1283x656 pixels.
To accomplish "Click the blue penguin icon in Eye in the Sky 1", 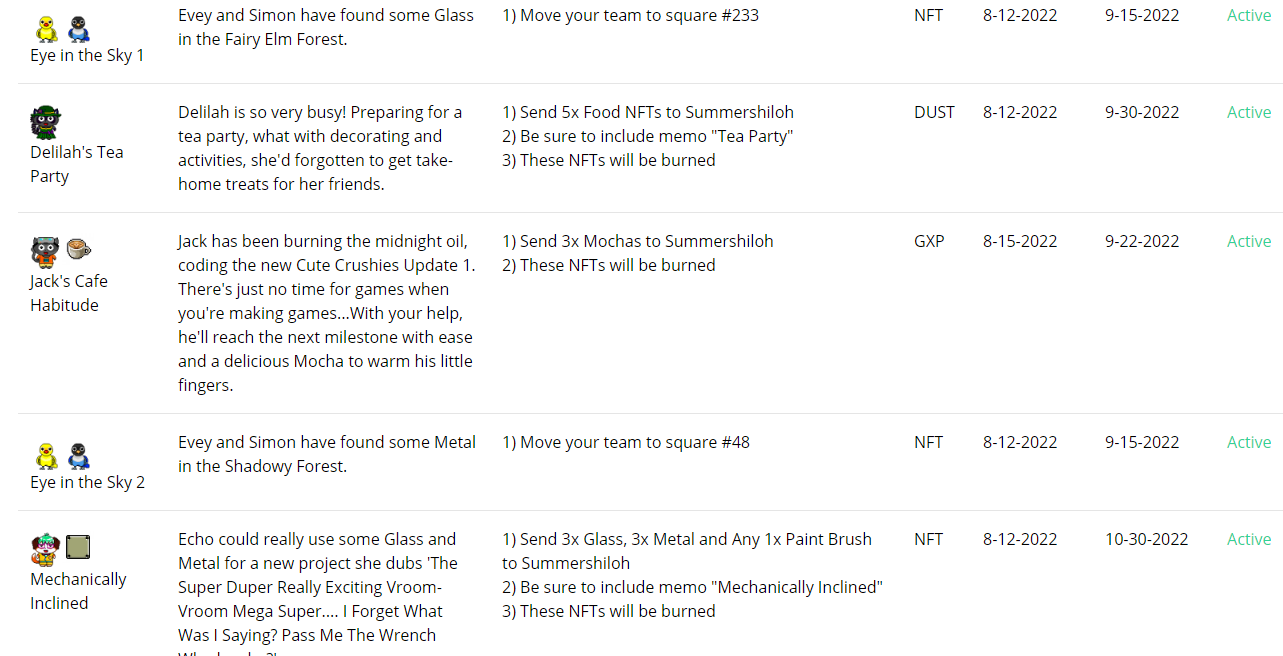I will tap(79, 28).
